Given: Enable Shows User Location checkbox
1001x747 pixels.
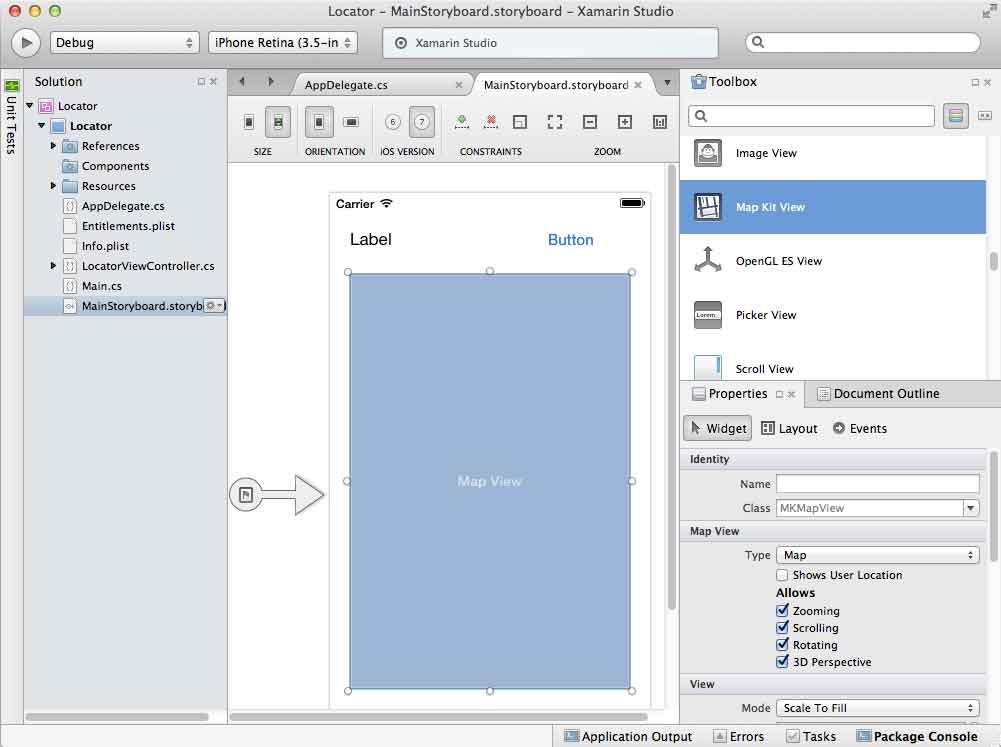Looking at the screenshot, I should click(x=782, y=575).
